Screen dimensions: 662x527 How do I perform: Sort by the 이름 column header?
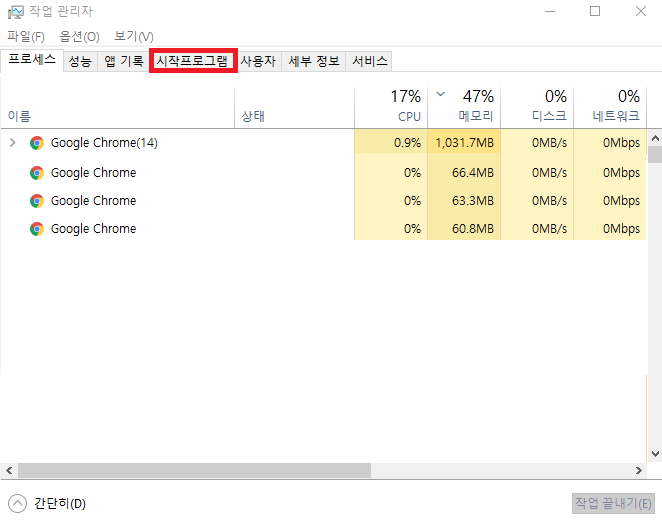[118, 107]
